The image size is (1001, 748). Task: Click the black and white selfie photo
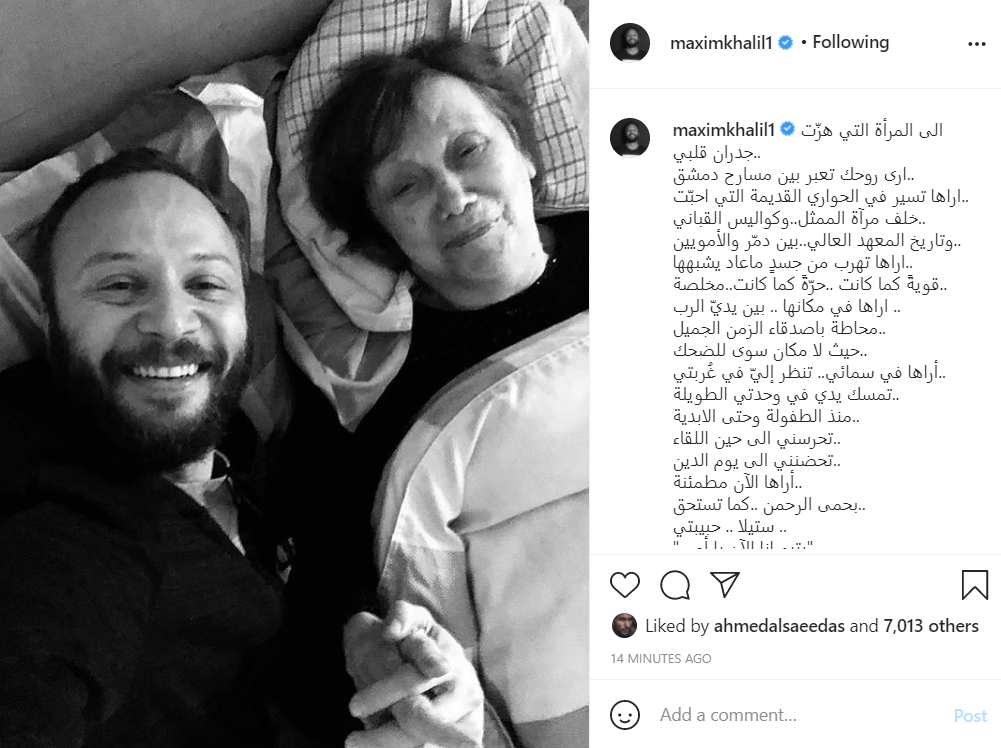pyautogui.click(x=294, y=374)
